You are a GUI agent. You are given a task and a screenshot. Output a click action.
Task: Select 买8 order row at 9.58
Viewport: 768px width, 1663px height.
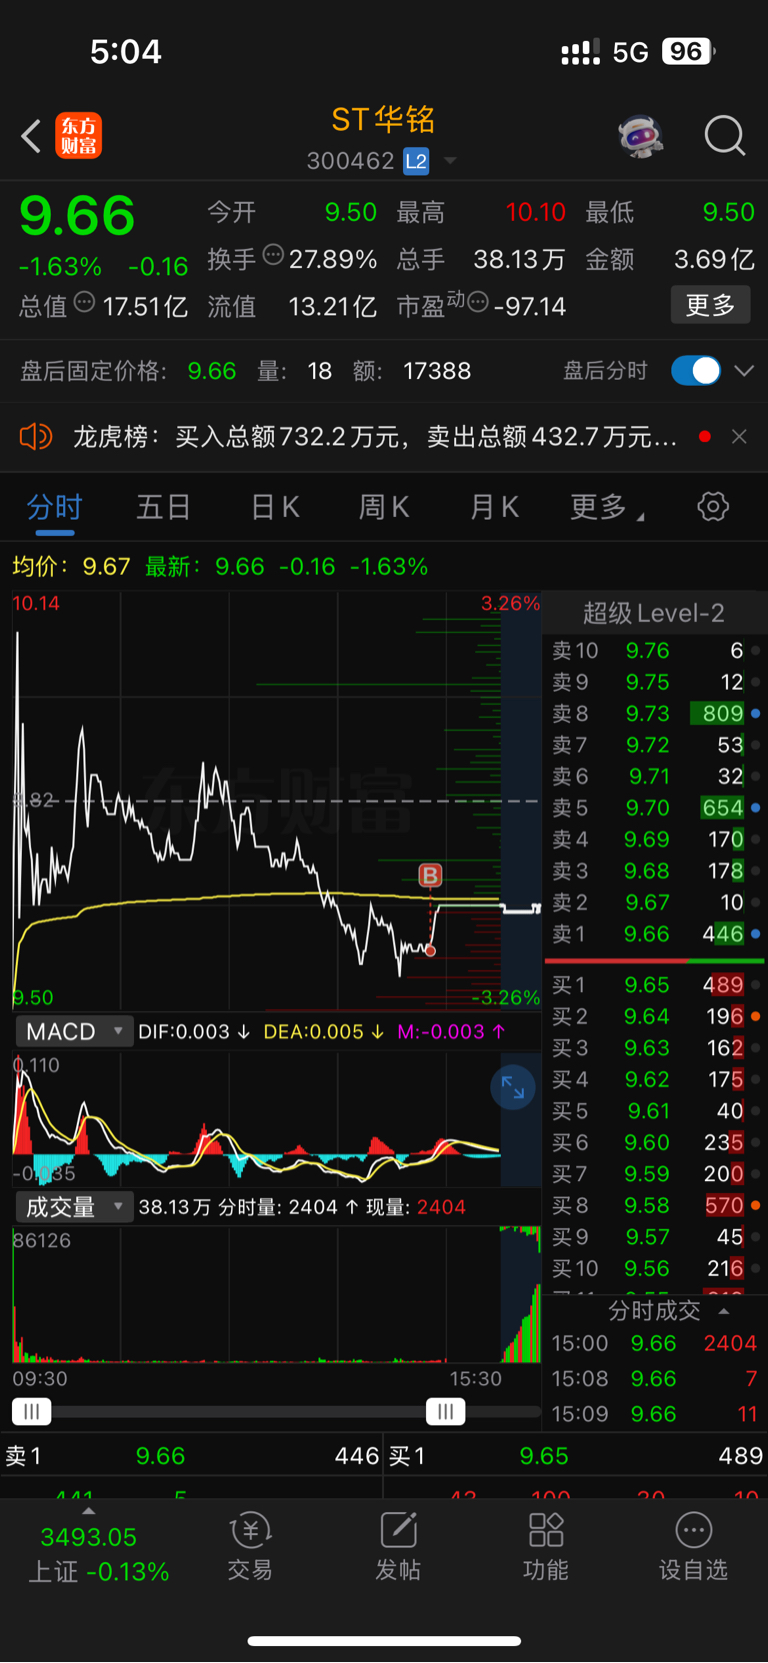click(x=656, y=1206)
